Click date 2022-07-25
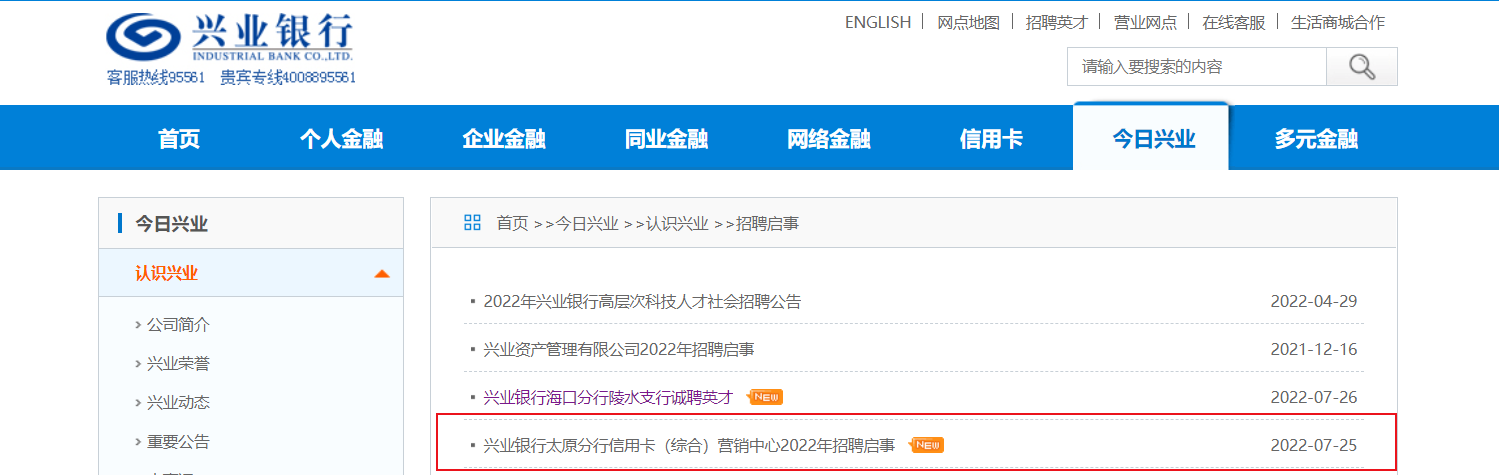 coord(1314,445)
